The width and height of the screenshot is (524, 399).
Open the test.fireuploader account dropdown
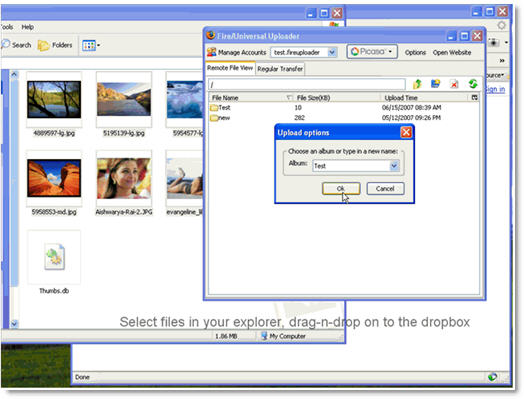332,52
